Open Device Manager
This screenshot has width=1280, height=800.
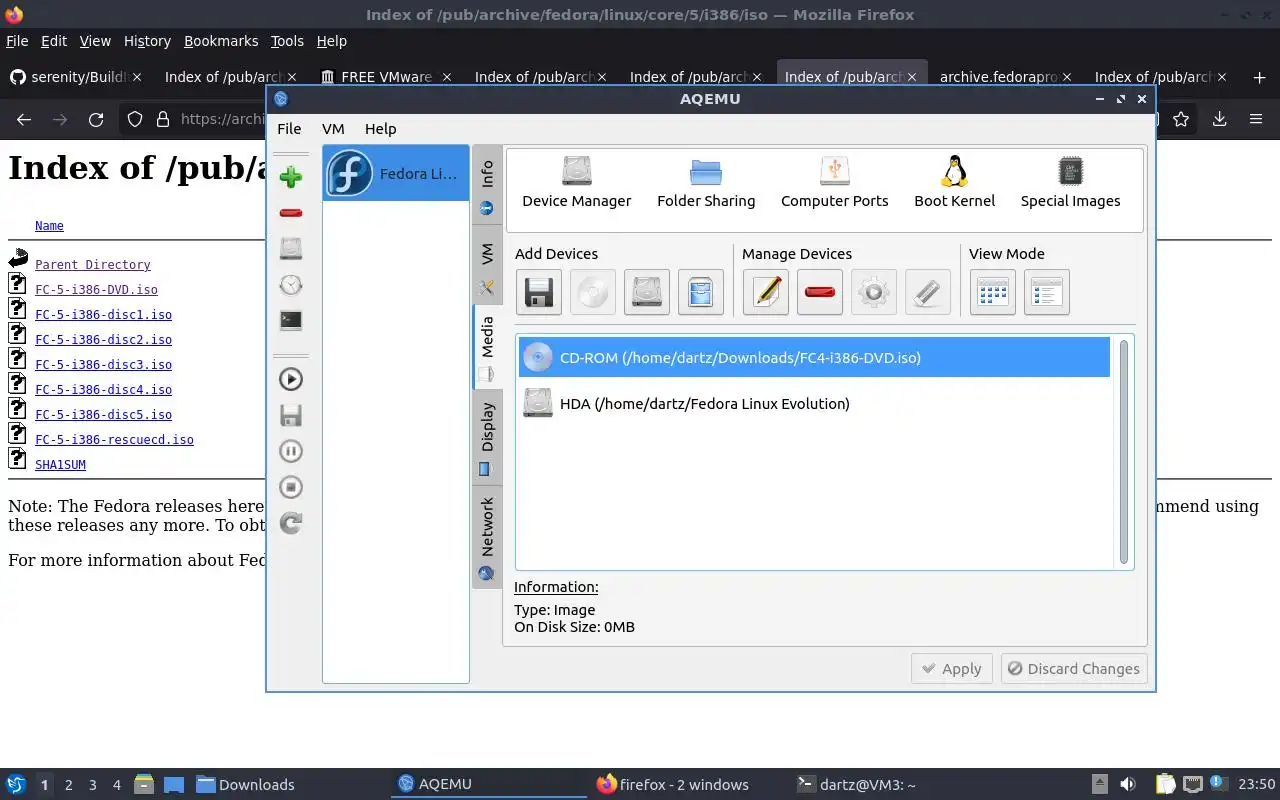pos(577,182)
